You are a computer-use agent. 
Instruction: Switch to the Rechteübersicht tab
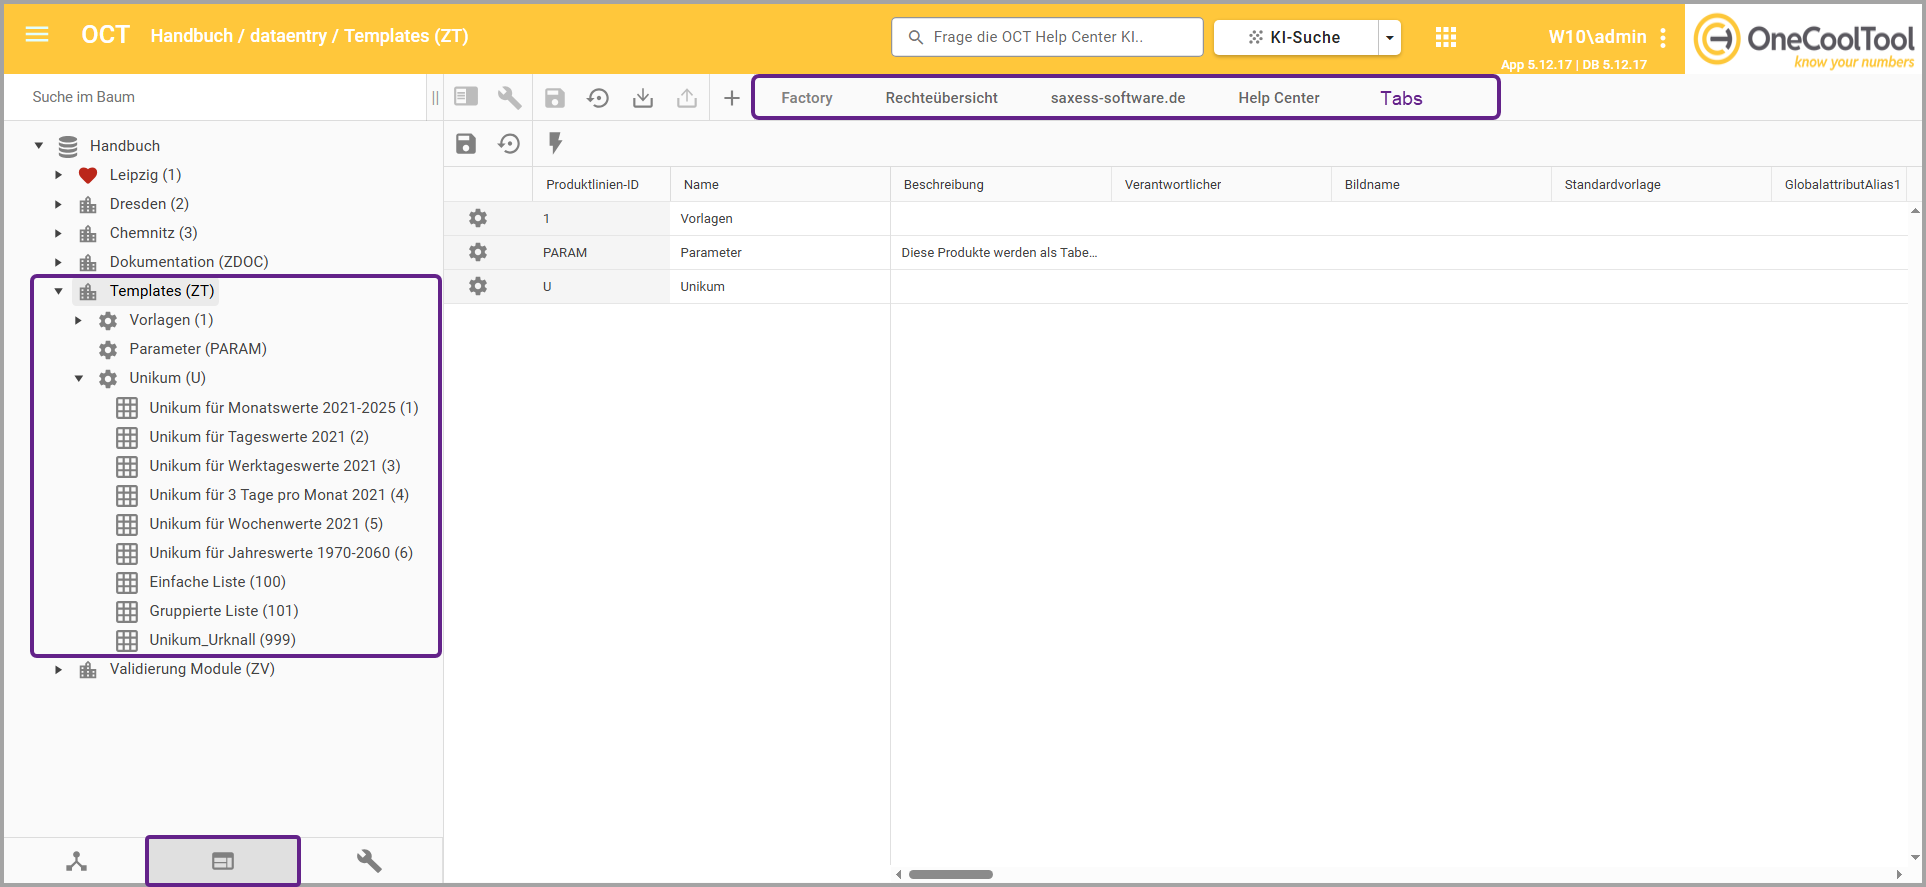click(941, 98)
